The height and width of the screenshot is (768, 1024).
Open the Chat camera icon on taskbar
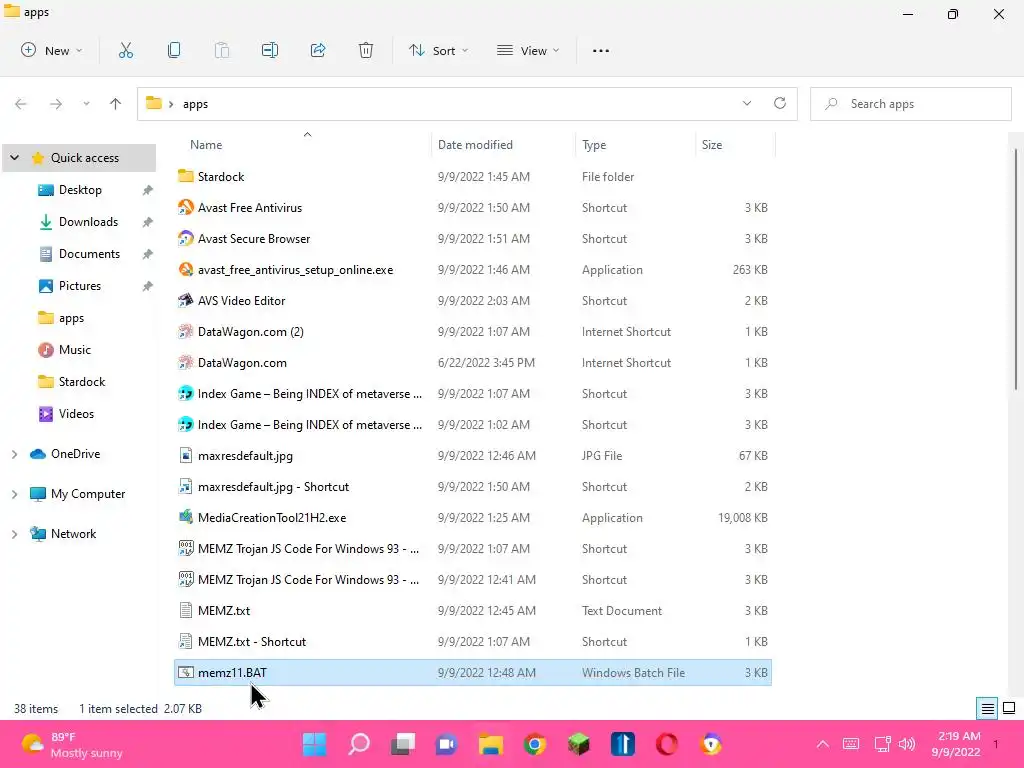[x=447, y=744]
